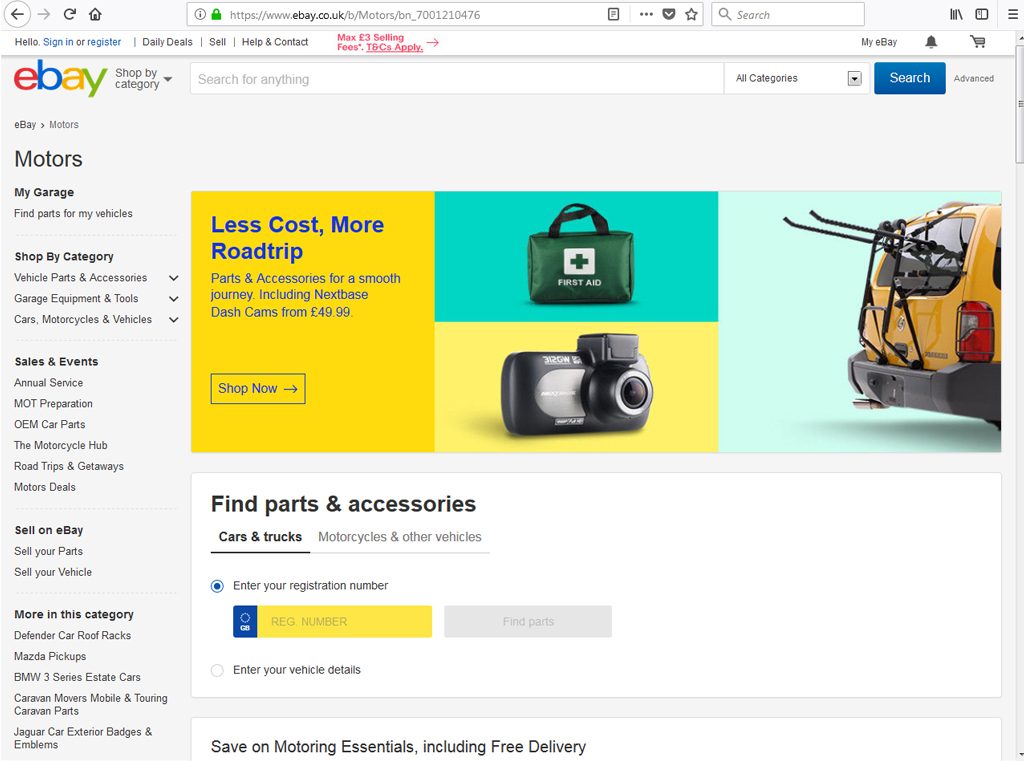Click the green padlock security icon
The height and width of the screenshot is (761, 1024).
click(x=216, y=14)
